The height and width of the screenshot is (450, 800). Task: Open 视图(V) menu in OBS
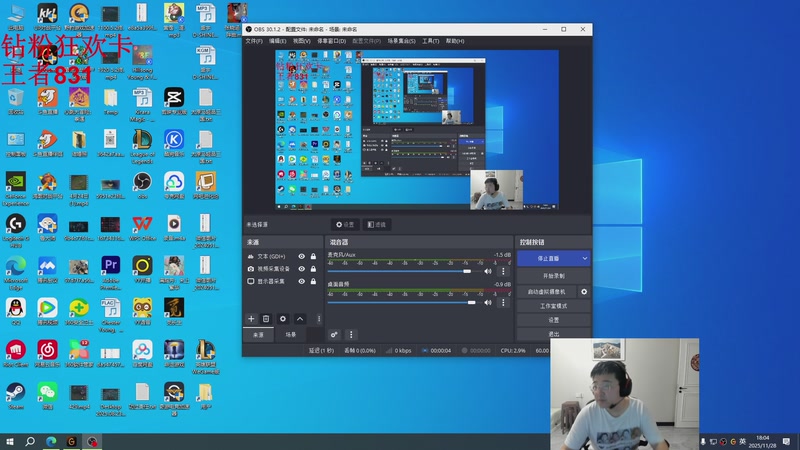(x=302, y=41)
